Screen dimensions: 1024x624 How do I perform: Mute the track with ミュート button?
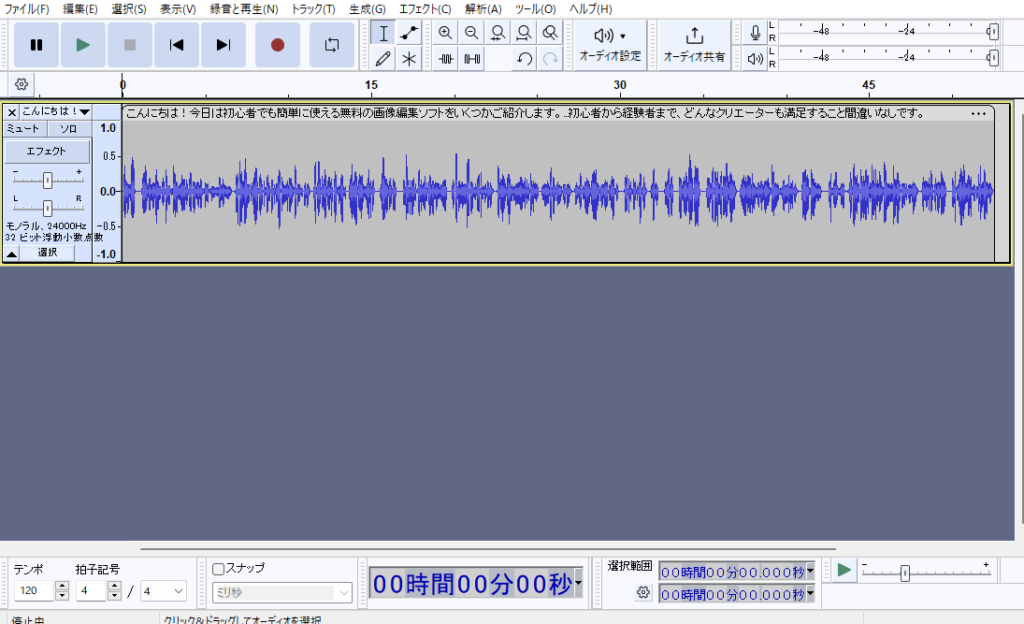coord(23,129)
